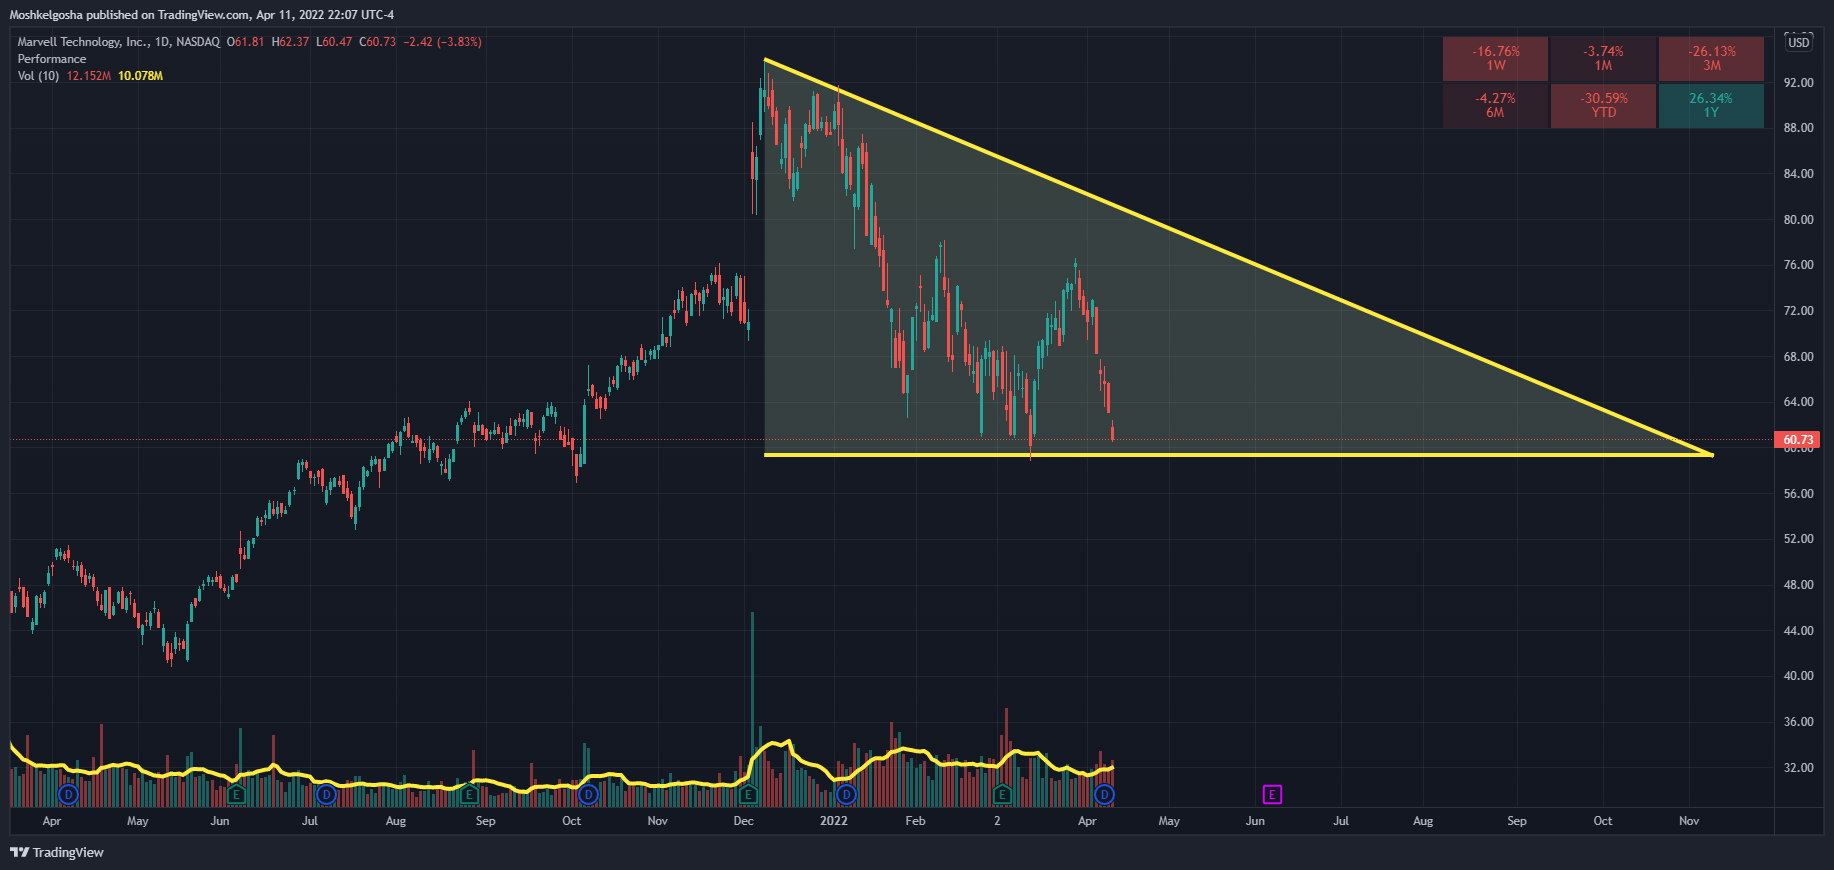Screen dimensions: 1834x870
Task: Open the dividend marker below April 2022
Action: pyautogui.click(x=1104, y=795)
